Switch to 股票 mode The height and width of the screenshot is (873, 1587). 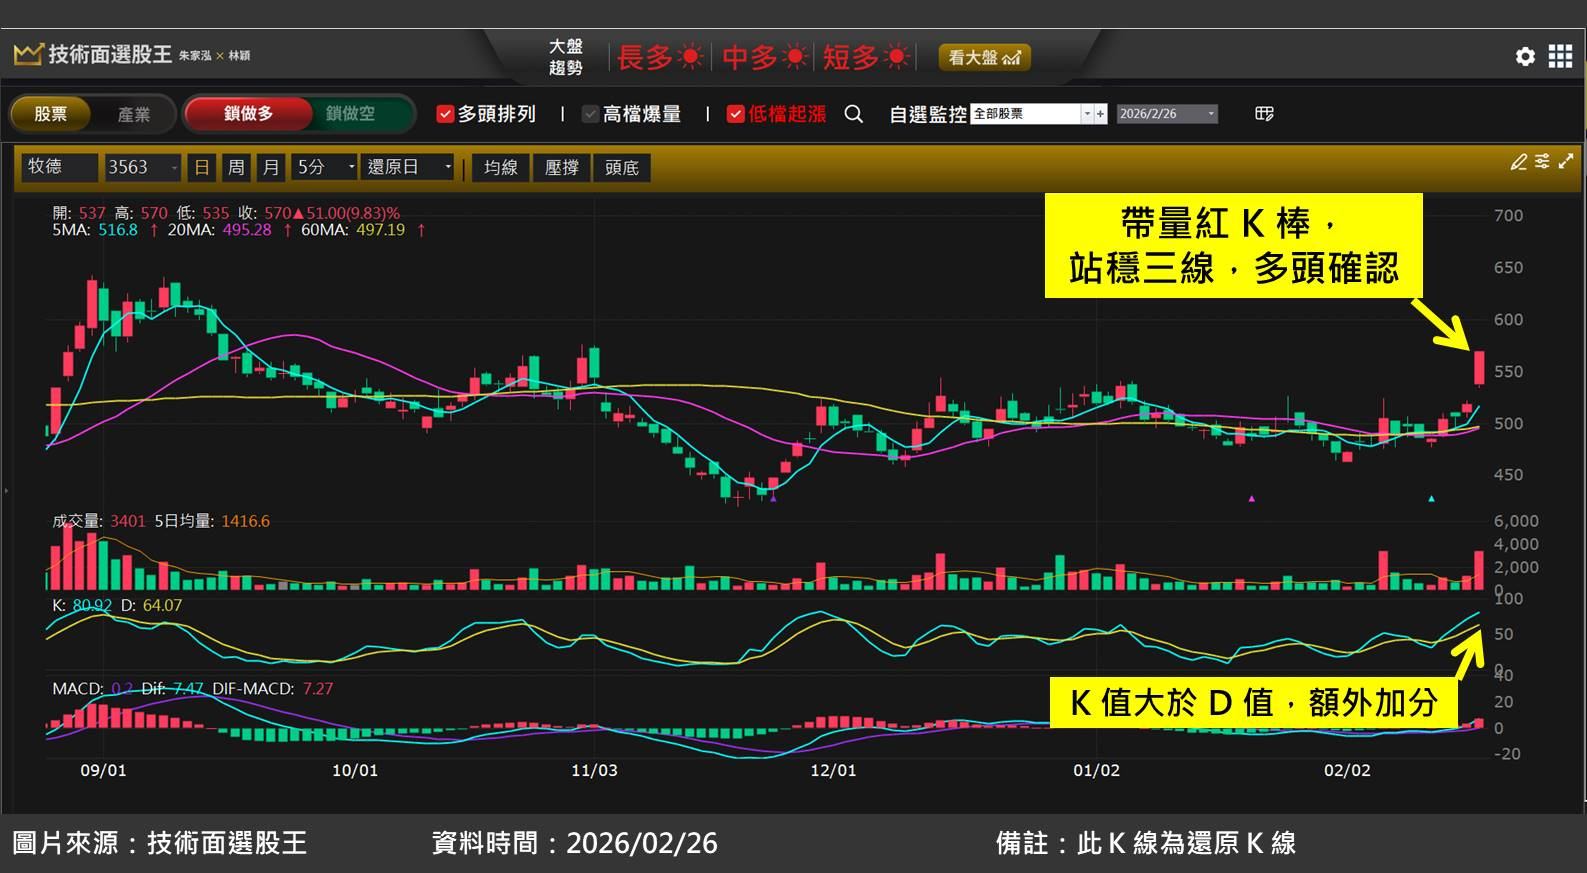tap(51, 114)
